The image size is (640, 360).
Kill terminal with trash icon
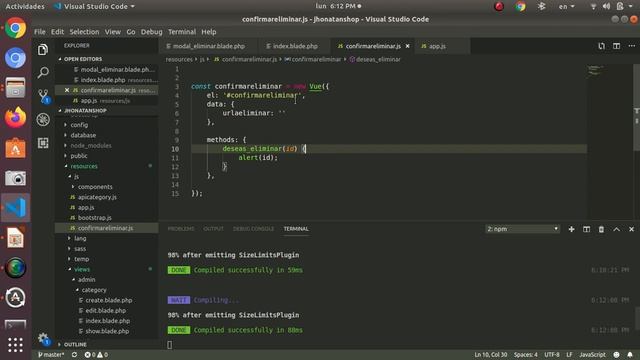tap(601, 229)
